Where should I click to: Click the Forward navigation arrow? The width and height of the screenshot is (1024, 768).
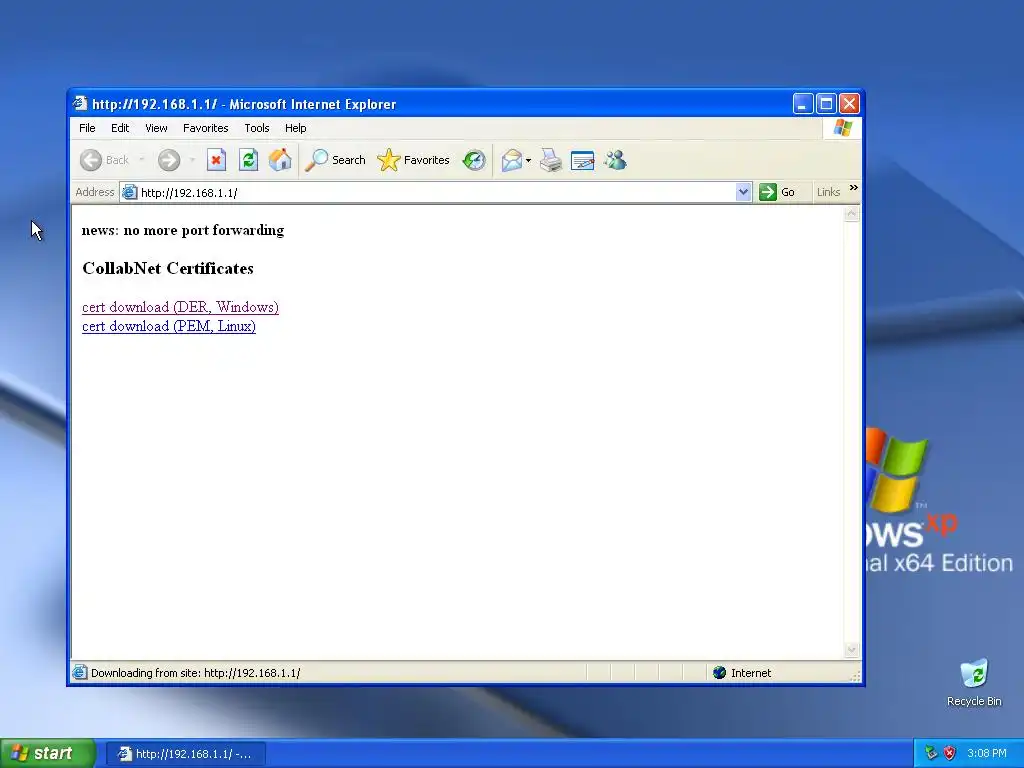pos(169,160)
